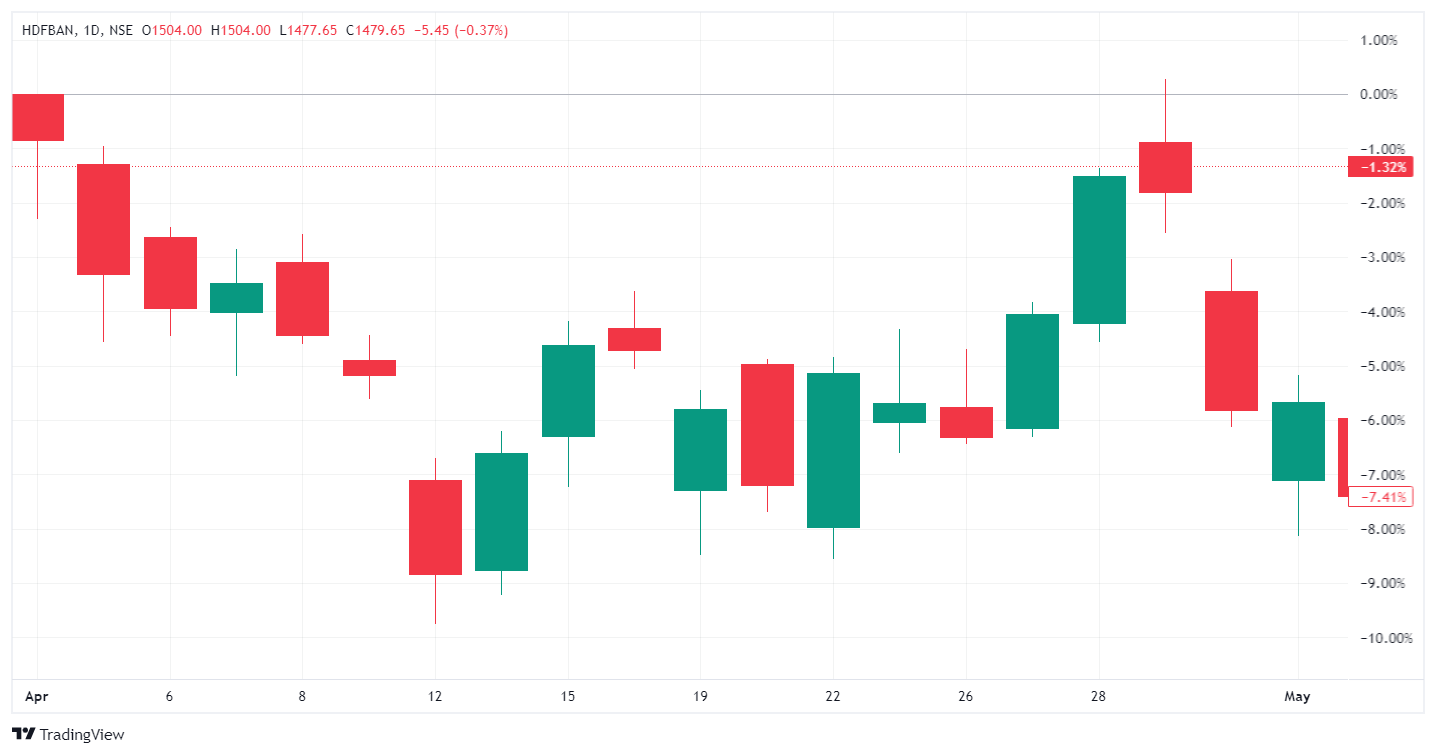Image resolution: width=1436 pixels, height=755 pixels.
Task: Select the red candle above date 12
Action: point(435,527)
